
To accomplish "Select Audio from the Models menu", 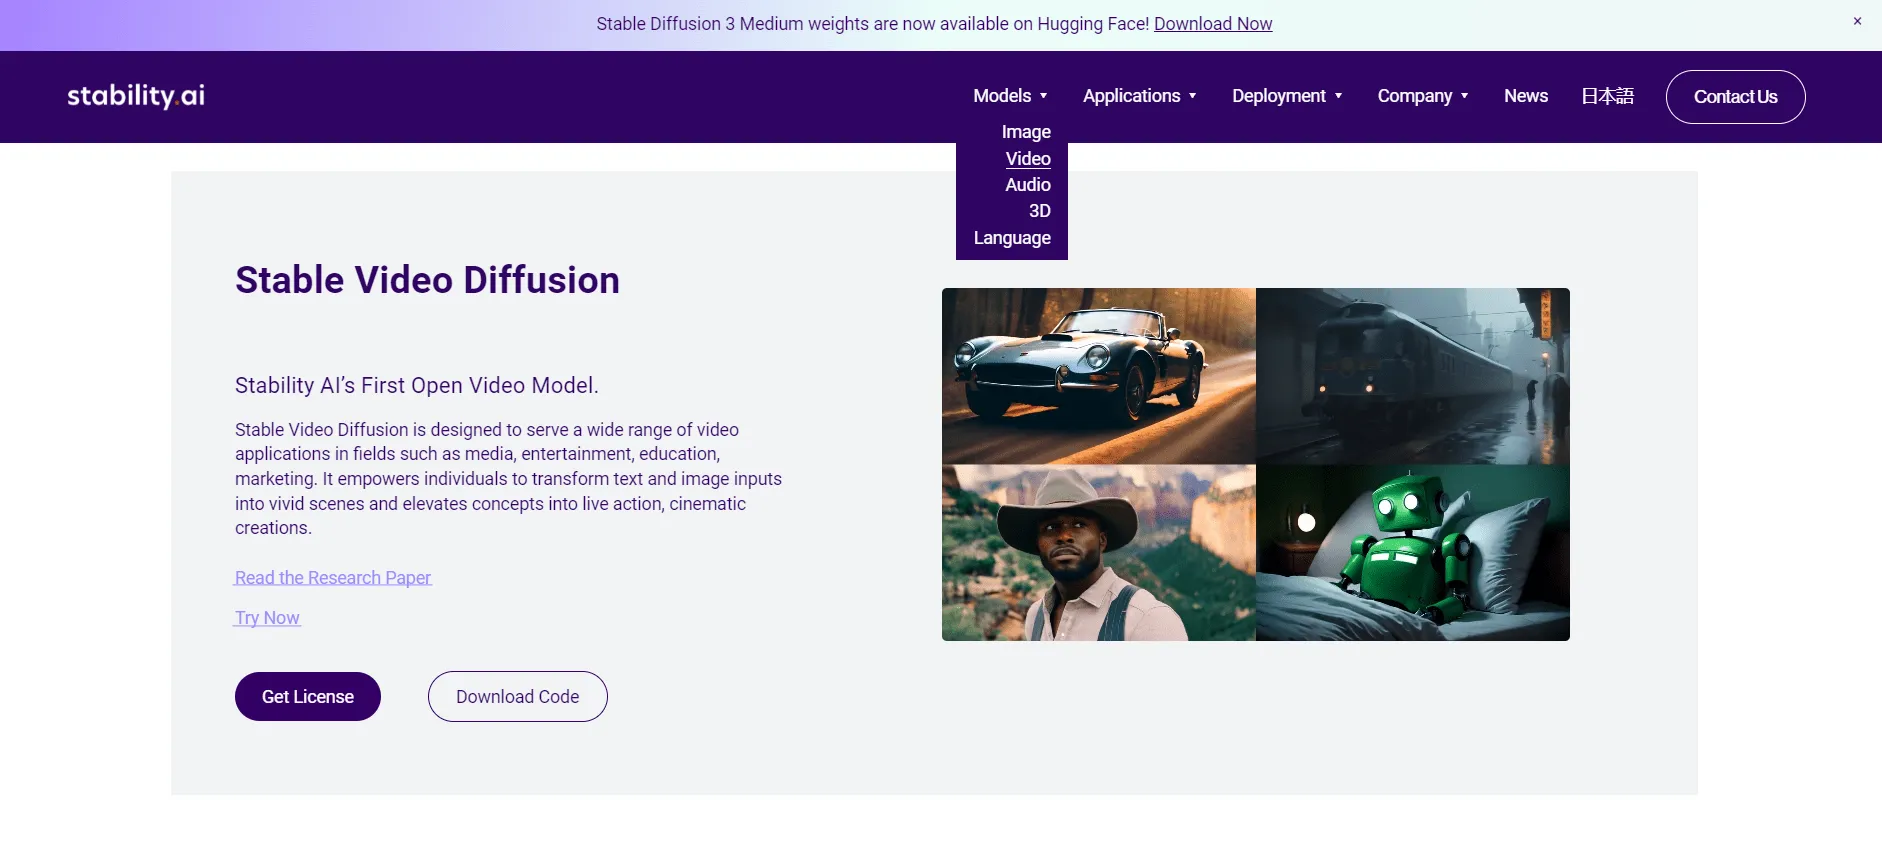I will pyautogui.click(x=1028, y=185).
